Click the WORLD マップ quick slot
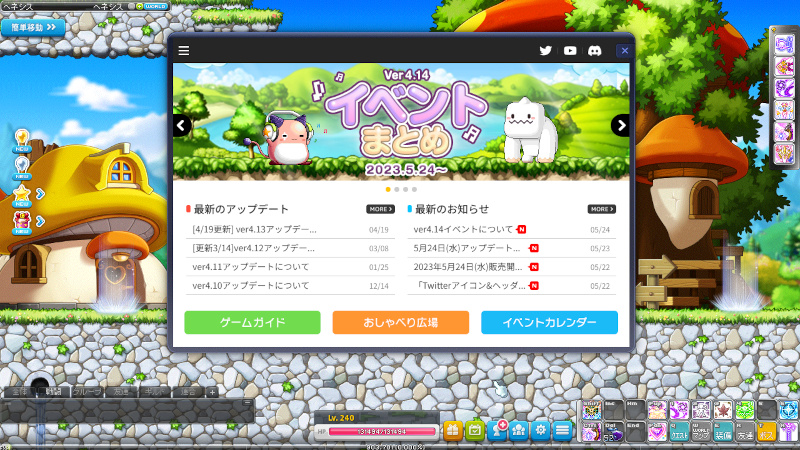 tap(701, 432)
